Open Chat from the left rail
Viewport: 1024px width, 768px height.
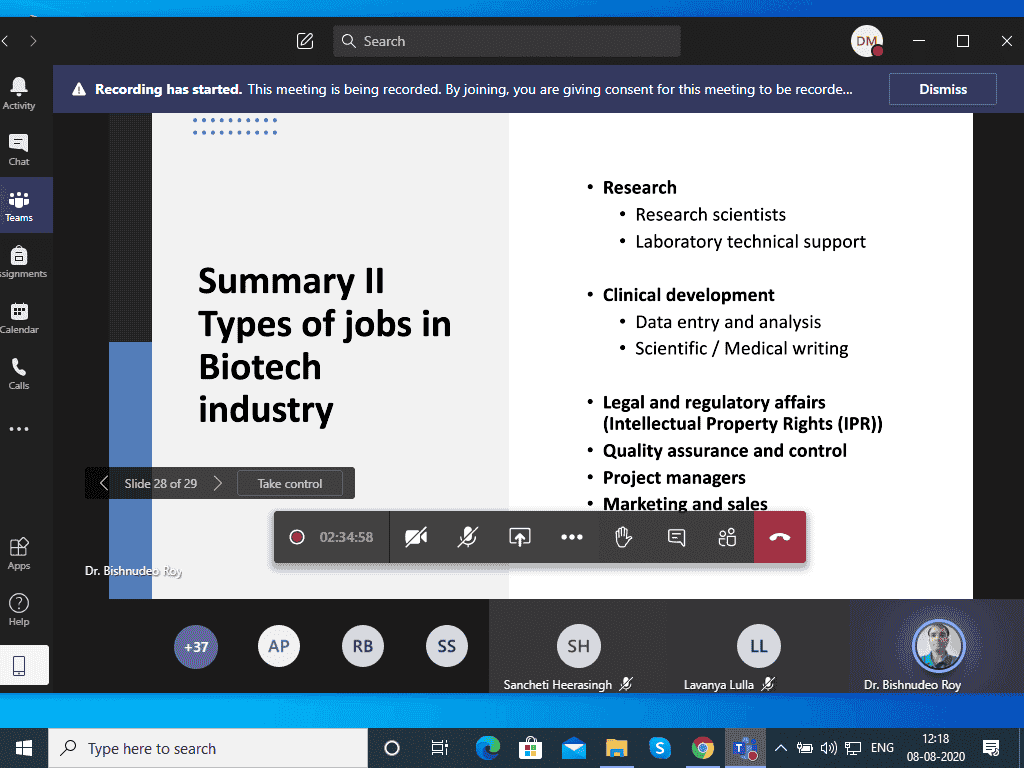tap(19, 149)
